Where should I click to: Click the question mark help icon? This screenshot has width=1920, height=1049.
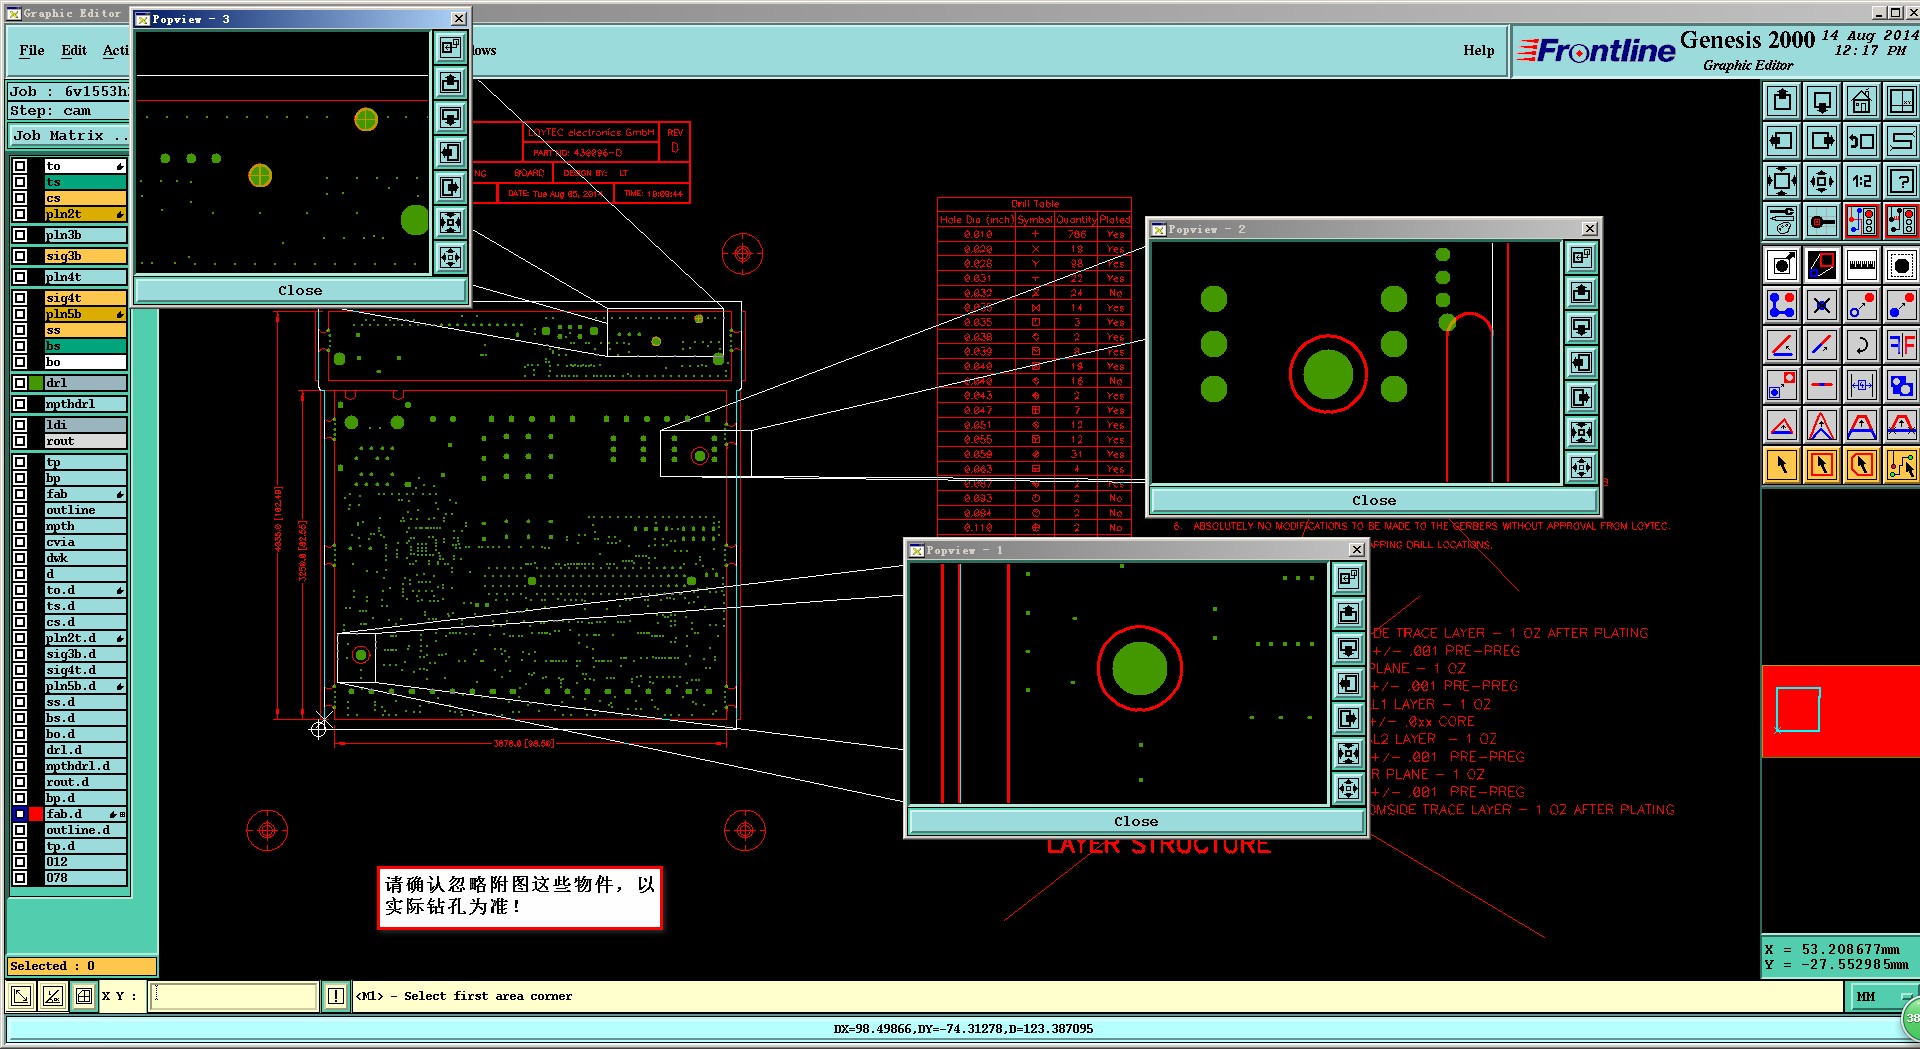[x=1901, y=181]
